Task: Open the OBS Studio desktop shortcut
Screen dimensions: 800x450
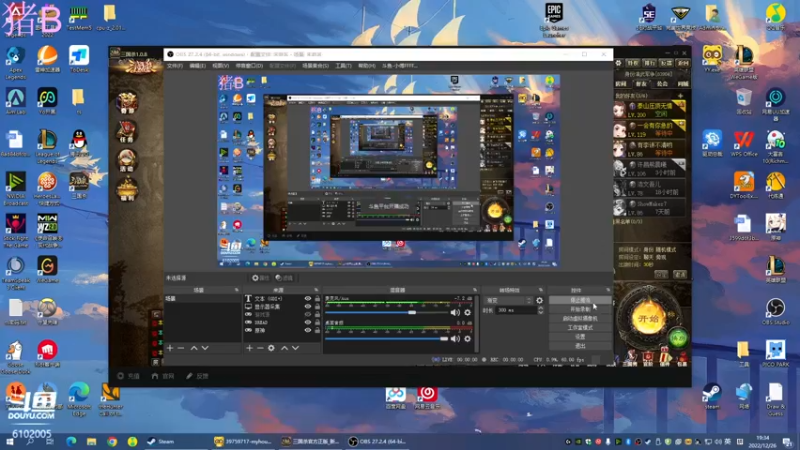Action: point(776,312)
